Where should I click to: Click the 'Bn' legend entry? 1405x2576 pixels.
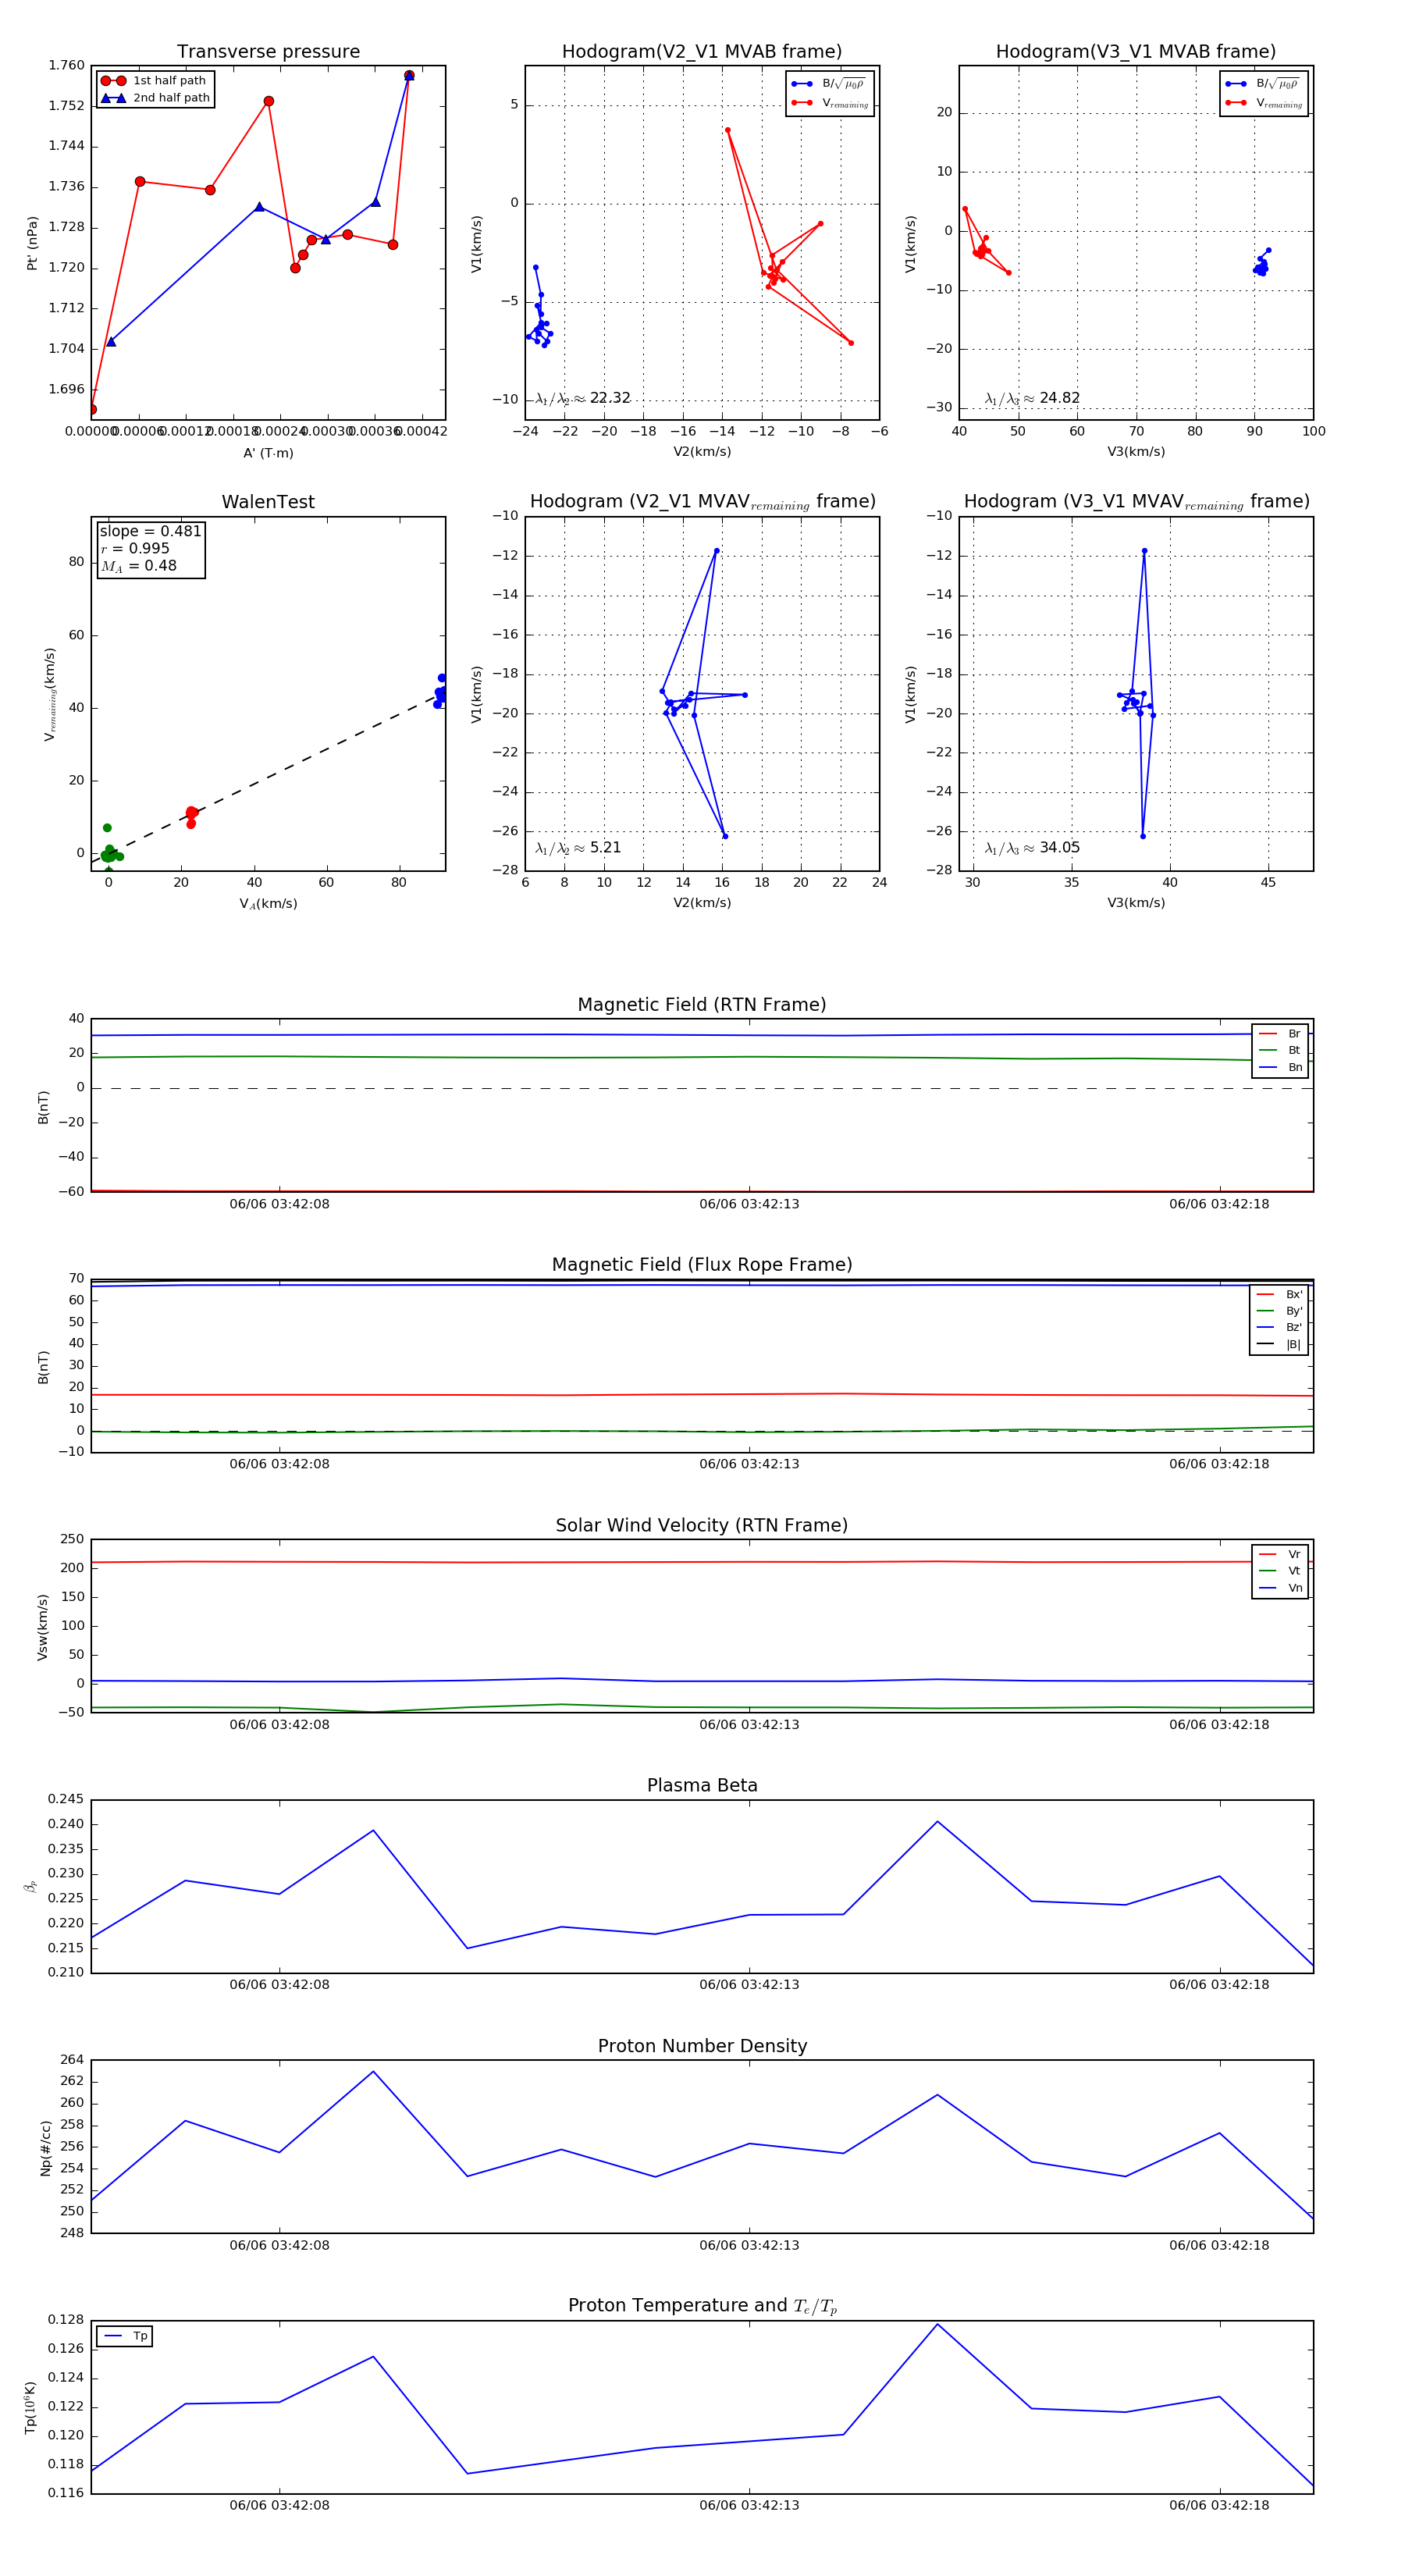1280,1068
